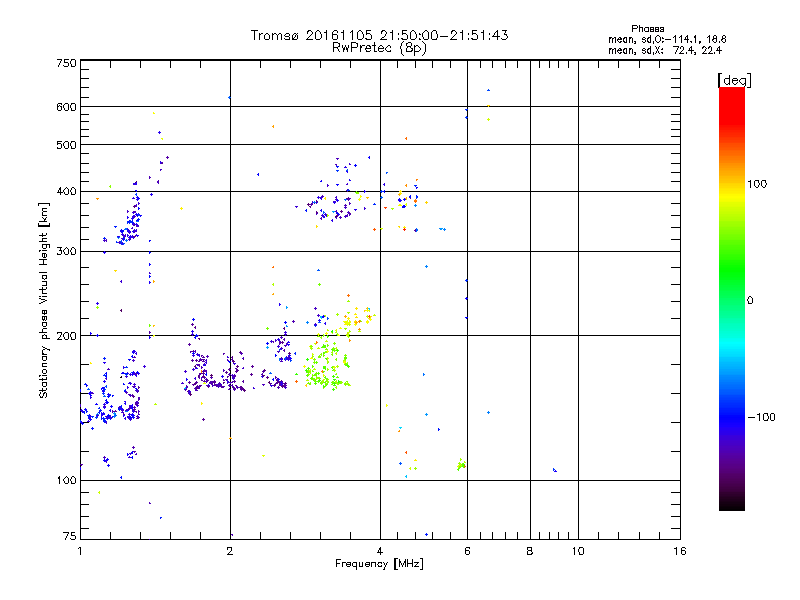The height and width of the screenshot is (600, 800).
Task: Select the 'Phases' header label
Action: tap(647, 29)
